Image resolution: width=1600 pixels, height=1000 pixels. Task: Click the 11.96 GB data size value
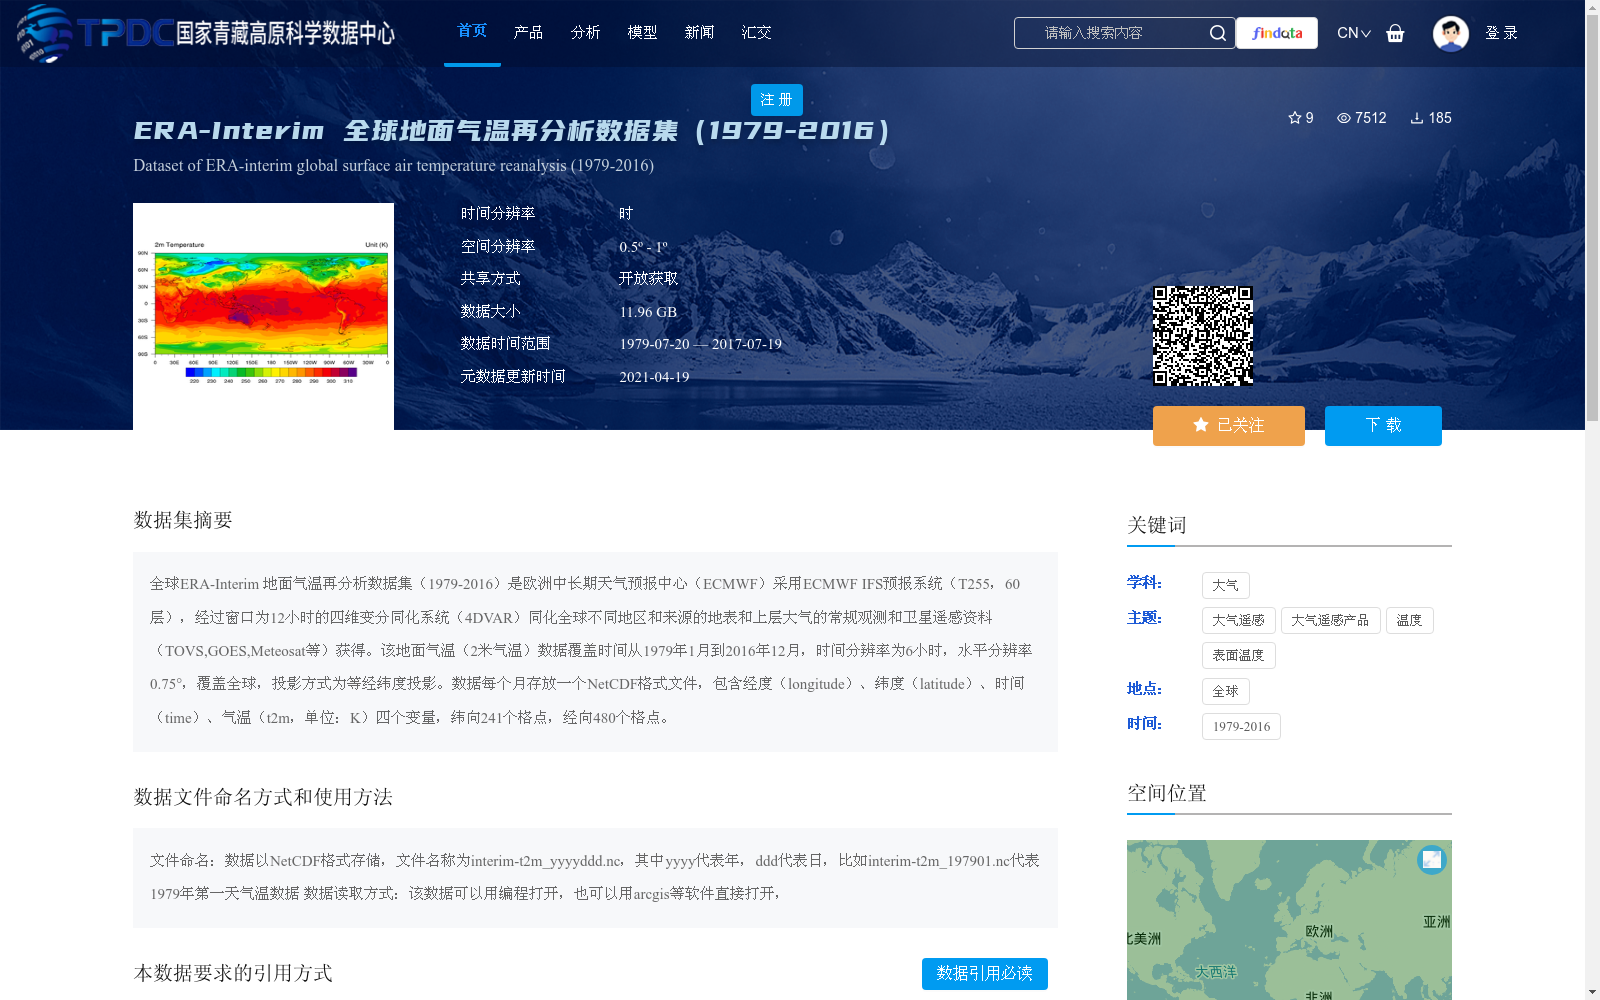click(x=648, y=312)
